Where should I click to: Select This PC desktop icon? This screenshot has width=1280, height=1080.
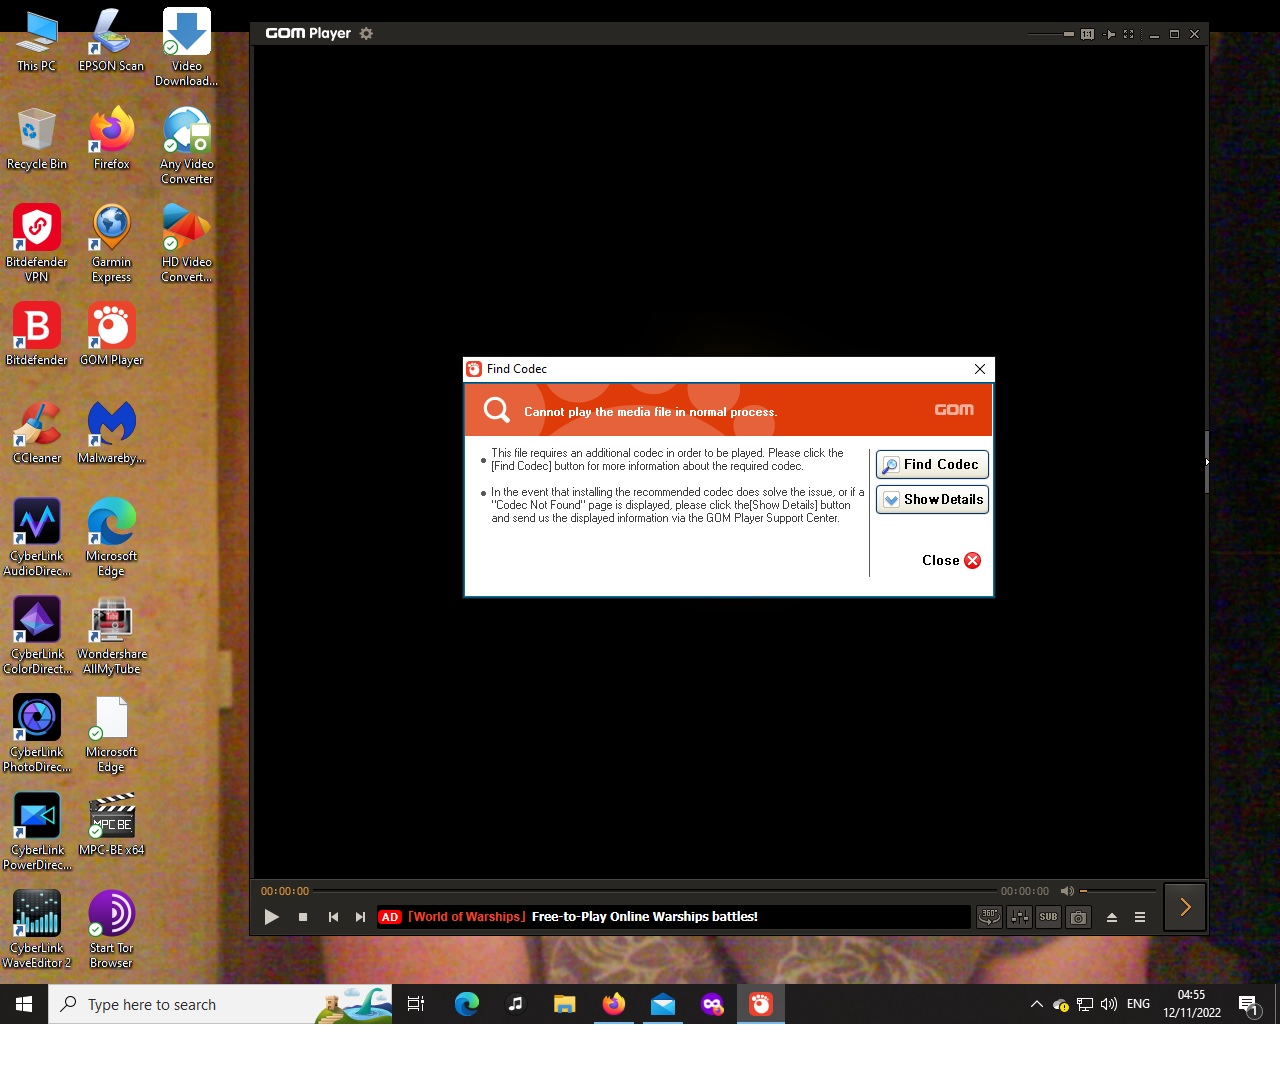[37, 41]
